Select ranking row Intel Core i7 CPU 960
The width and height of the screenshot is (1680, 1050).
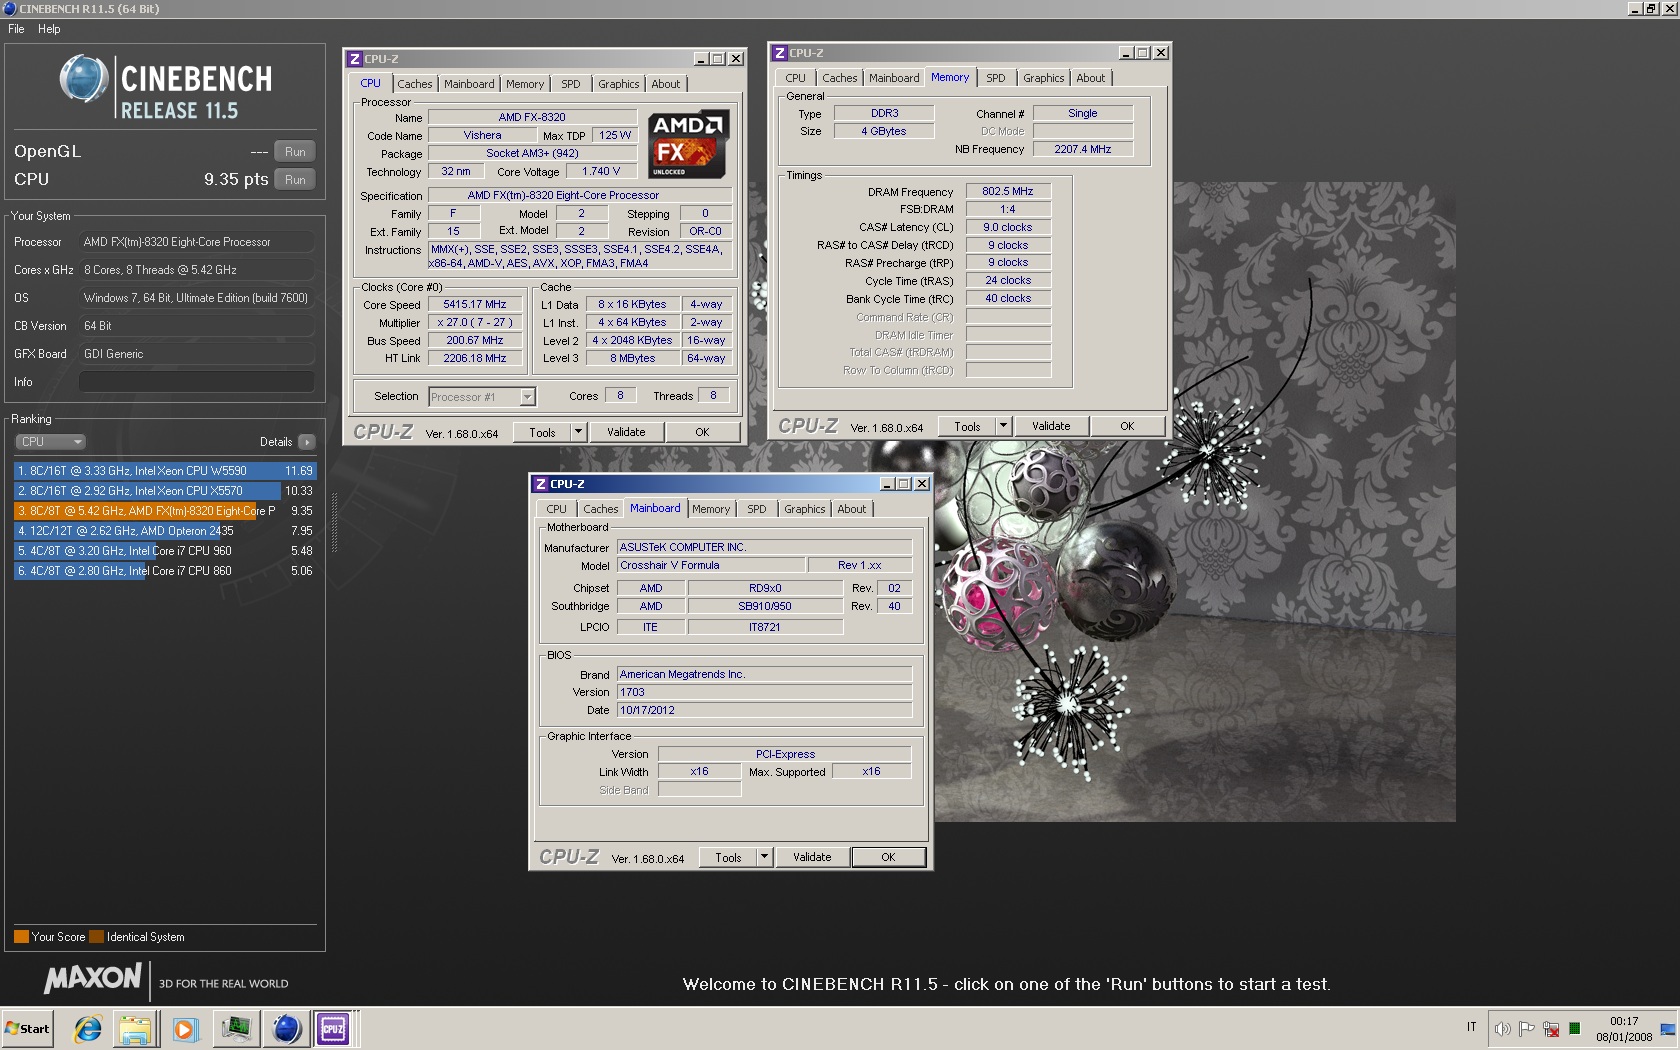(165, 551)
